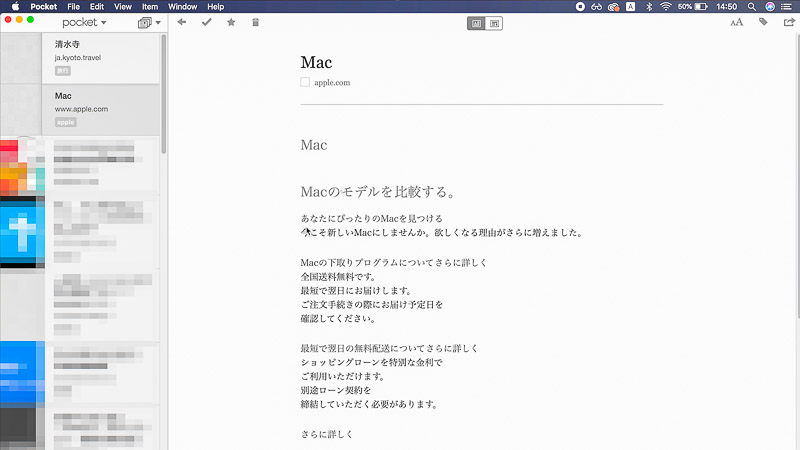Switch to Web View toggle

494,23
